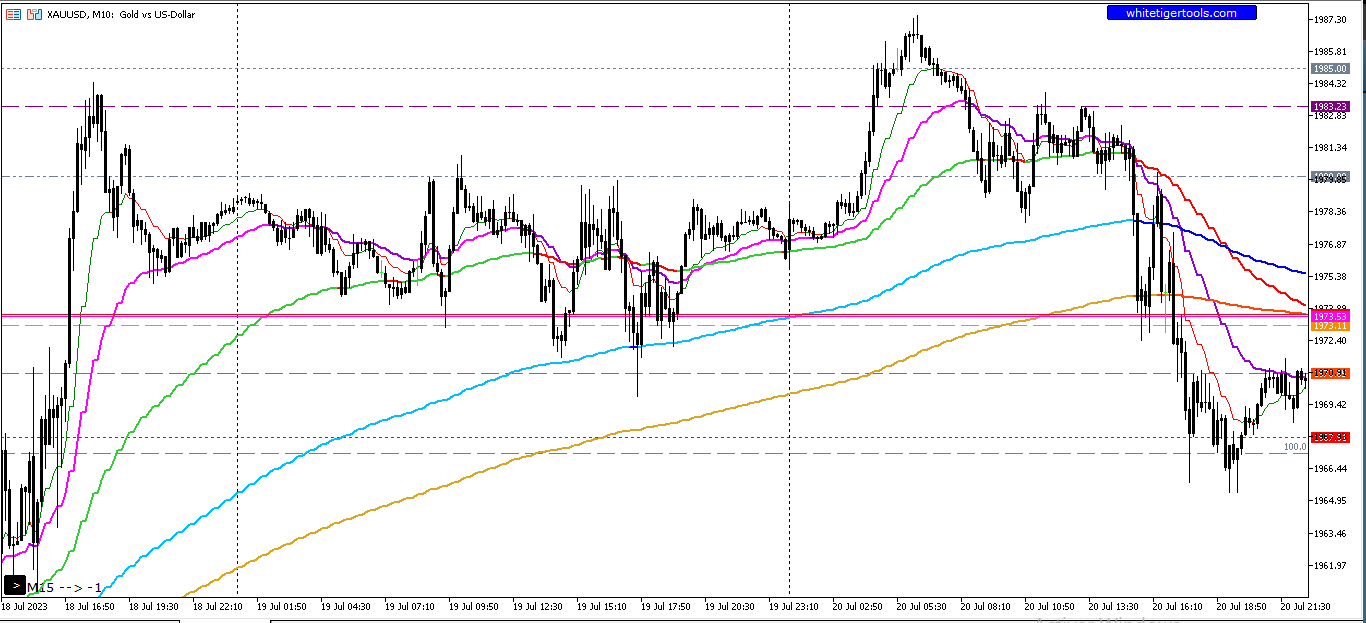Click the 1963.46 price scale value

pyautogui.click(x=1330, y=532)
